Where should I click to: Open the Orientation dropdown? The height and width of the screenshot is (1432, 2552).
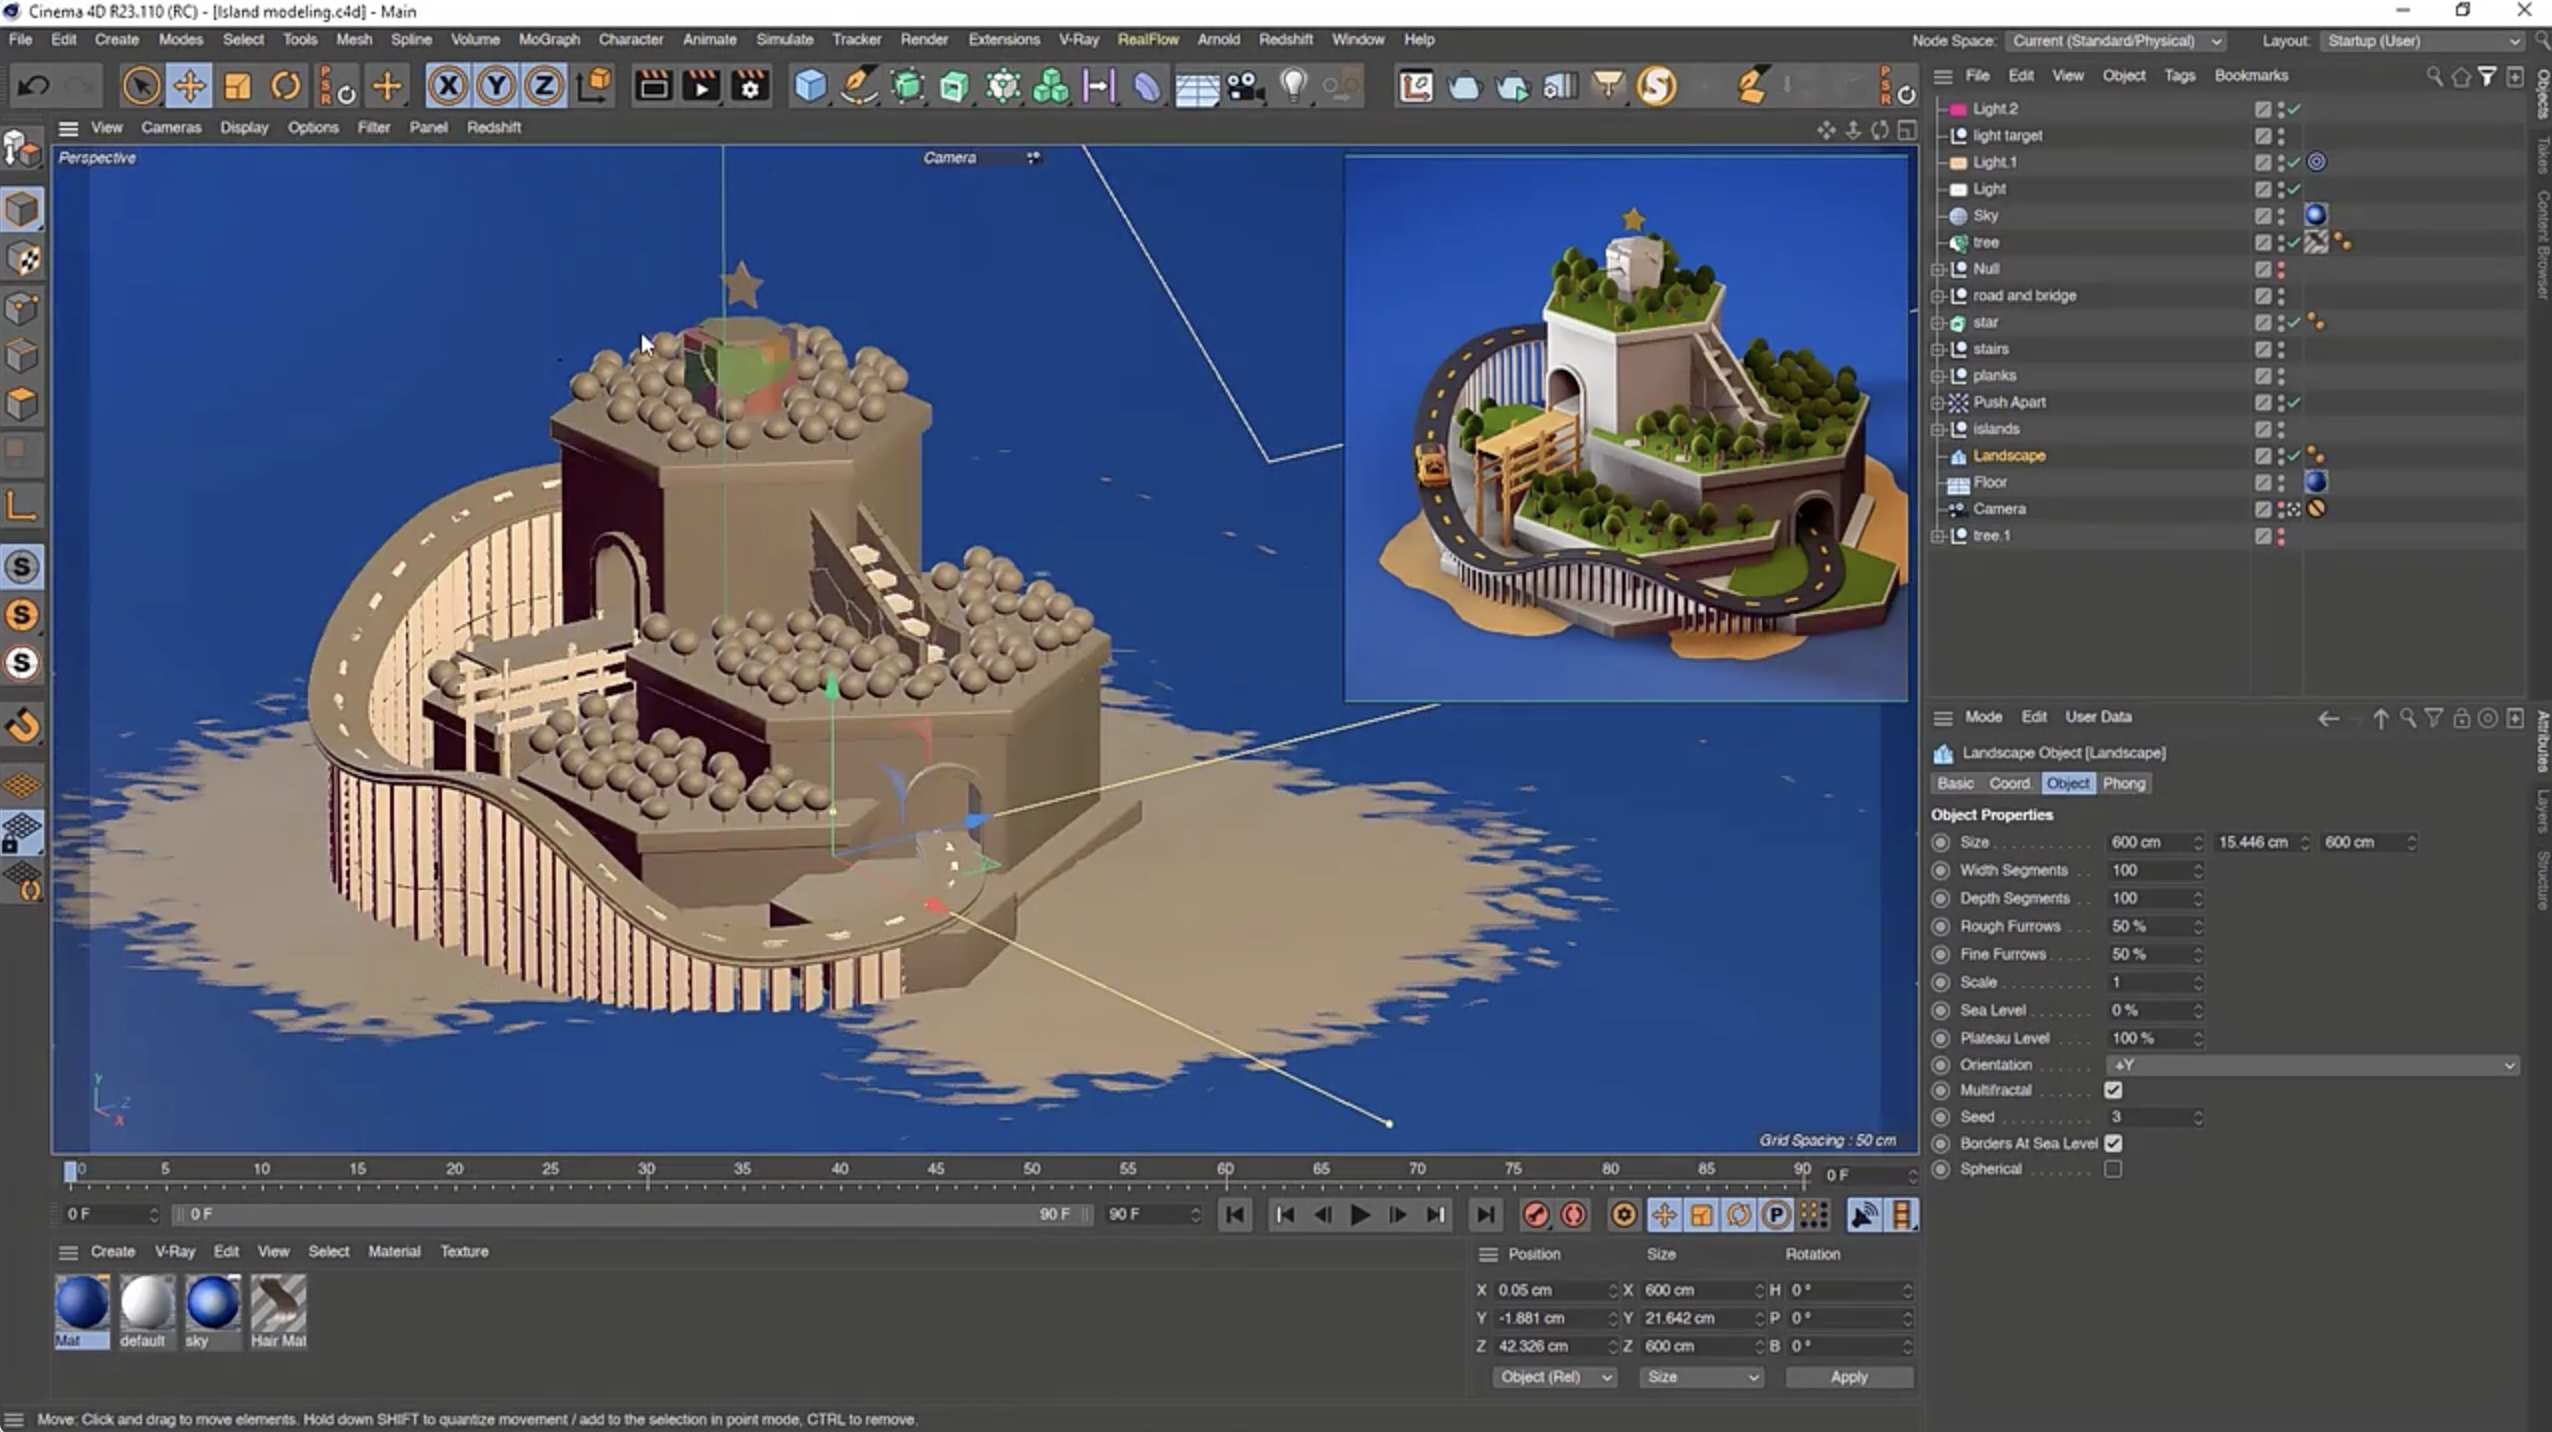[x=2310, y=1065]
